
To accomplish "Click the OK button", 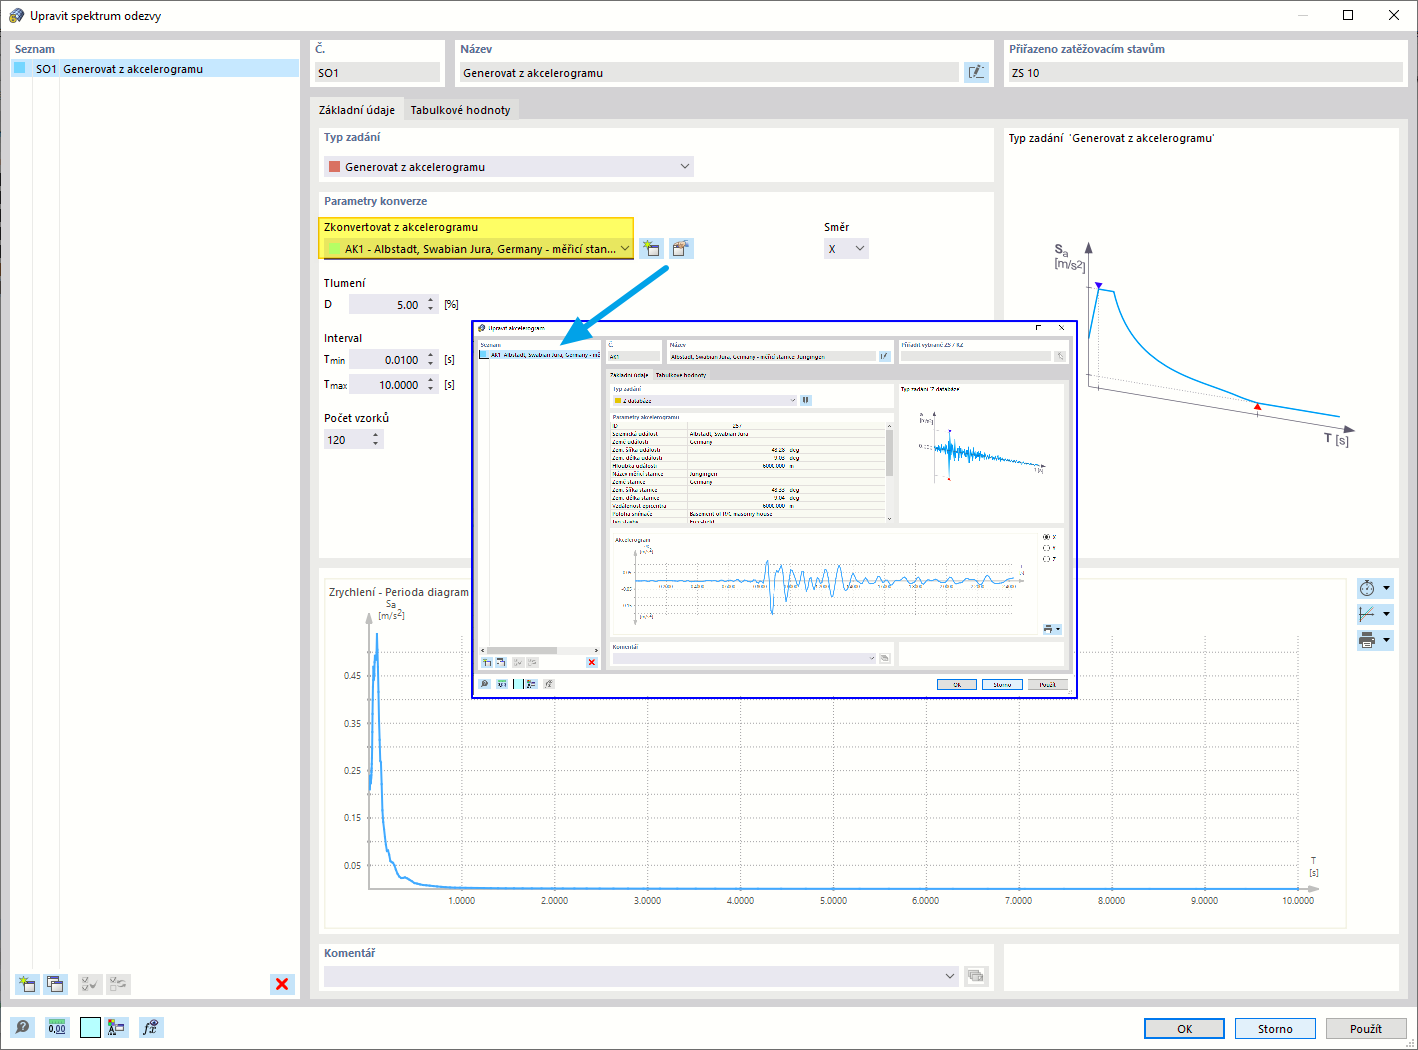I will (1184, 1028).
